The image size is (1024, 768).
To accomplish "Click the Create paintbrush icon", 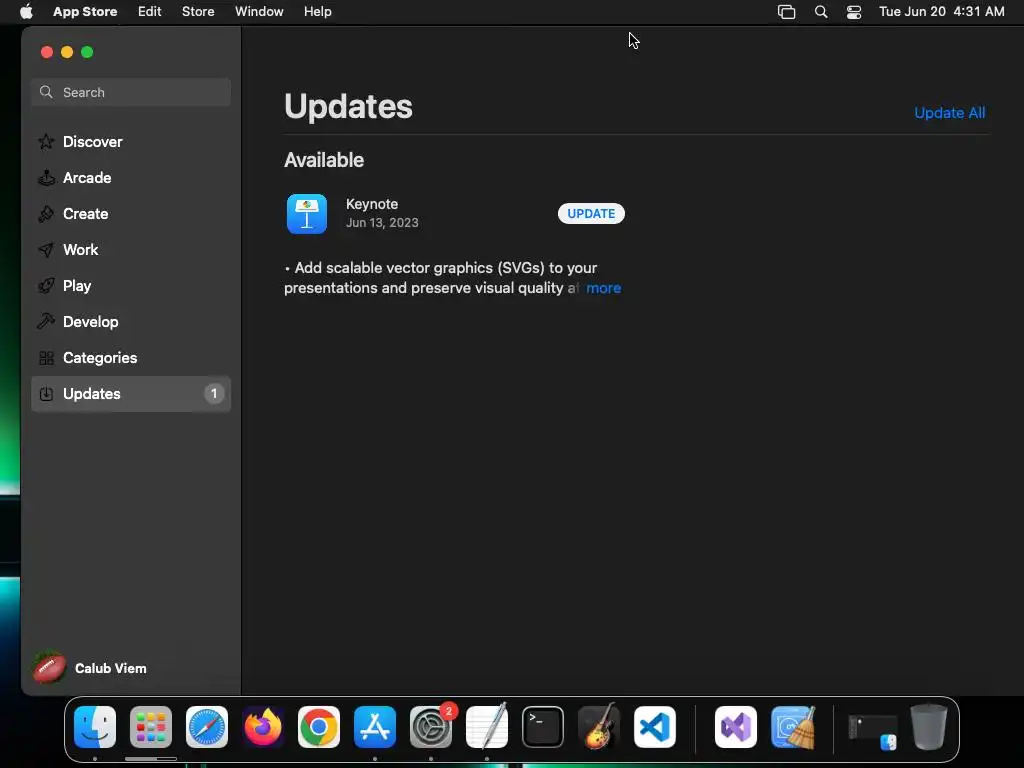I will pos(46,214).
